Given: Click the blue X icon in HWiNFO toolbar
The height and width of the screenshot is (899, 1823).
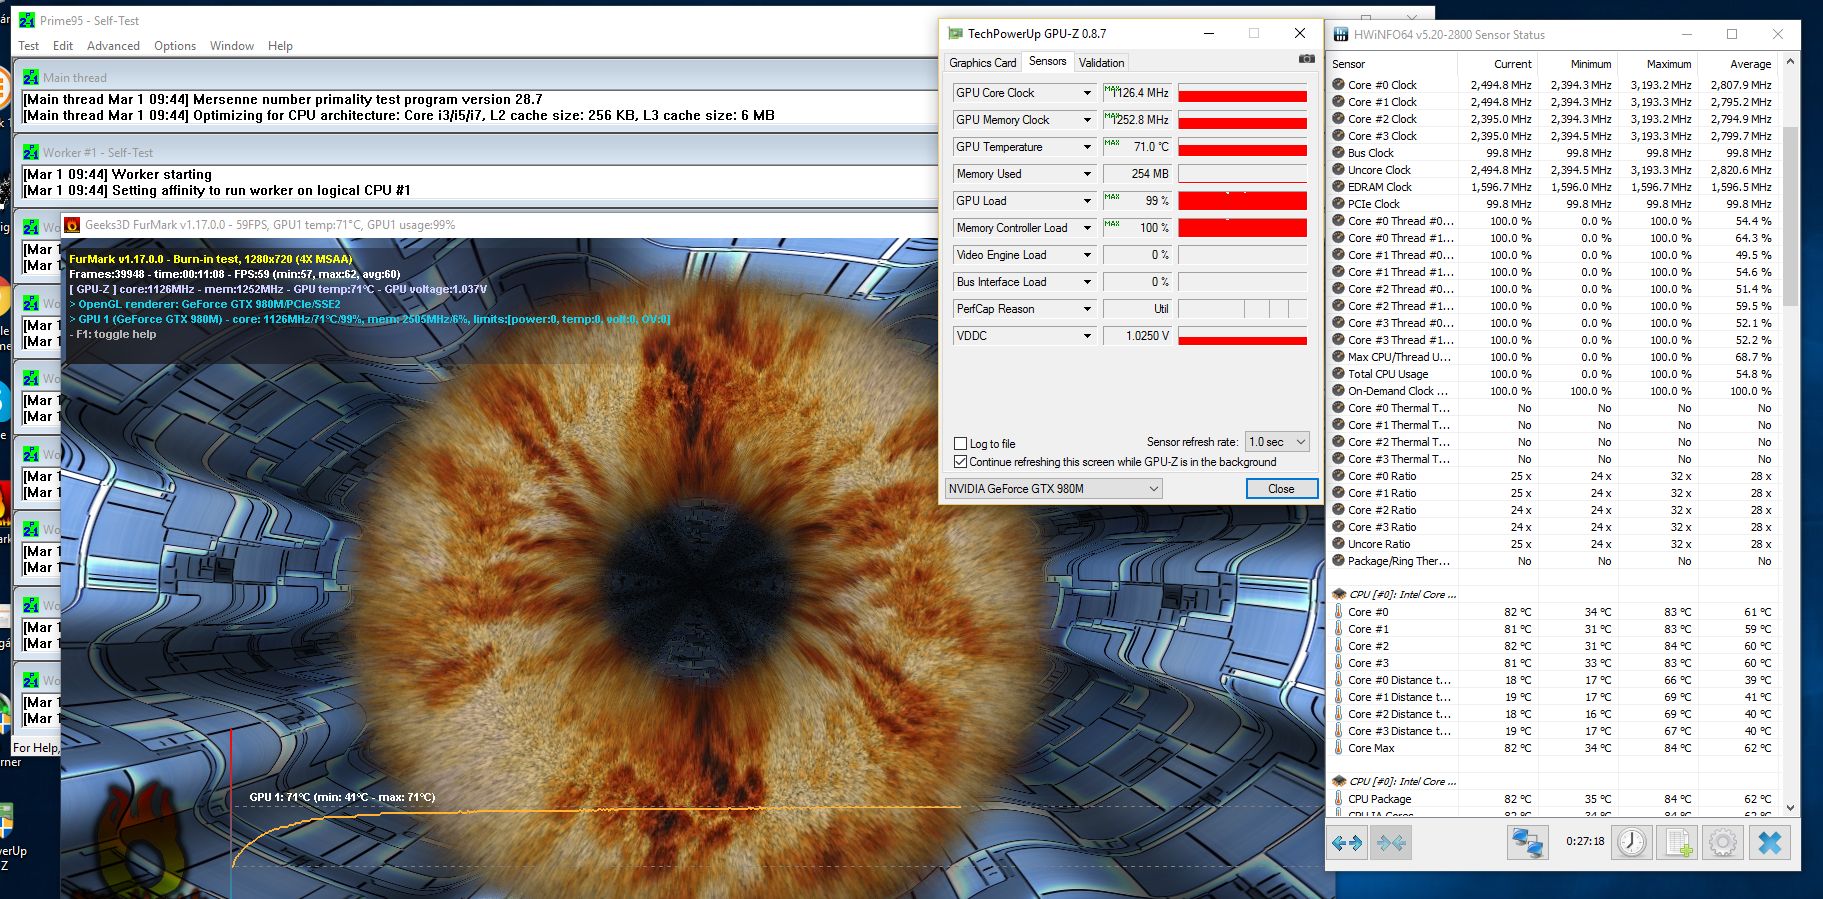Looking at the screenshot, I should point(1769,843).
